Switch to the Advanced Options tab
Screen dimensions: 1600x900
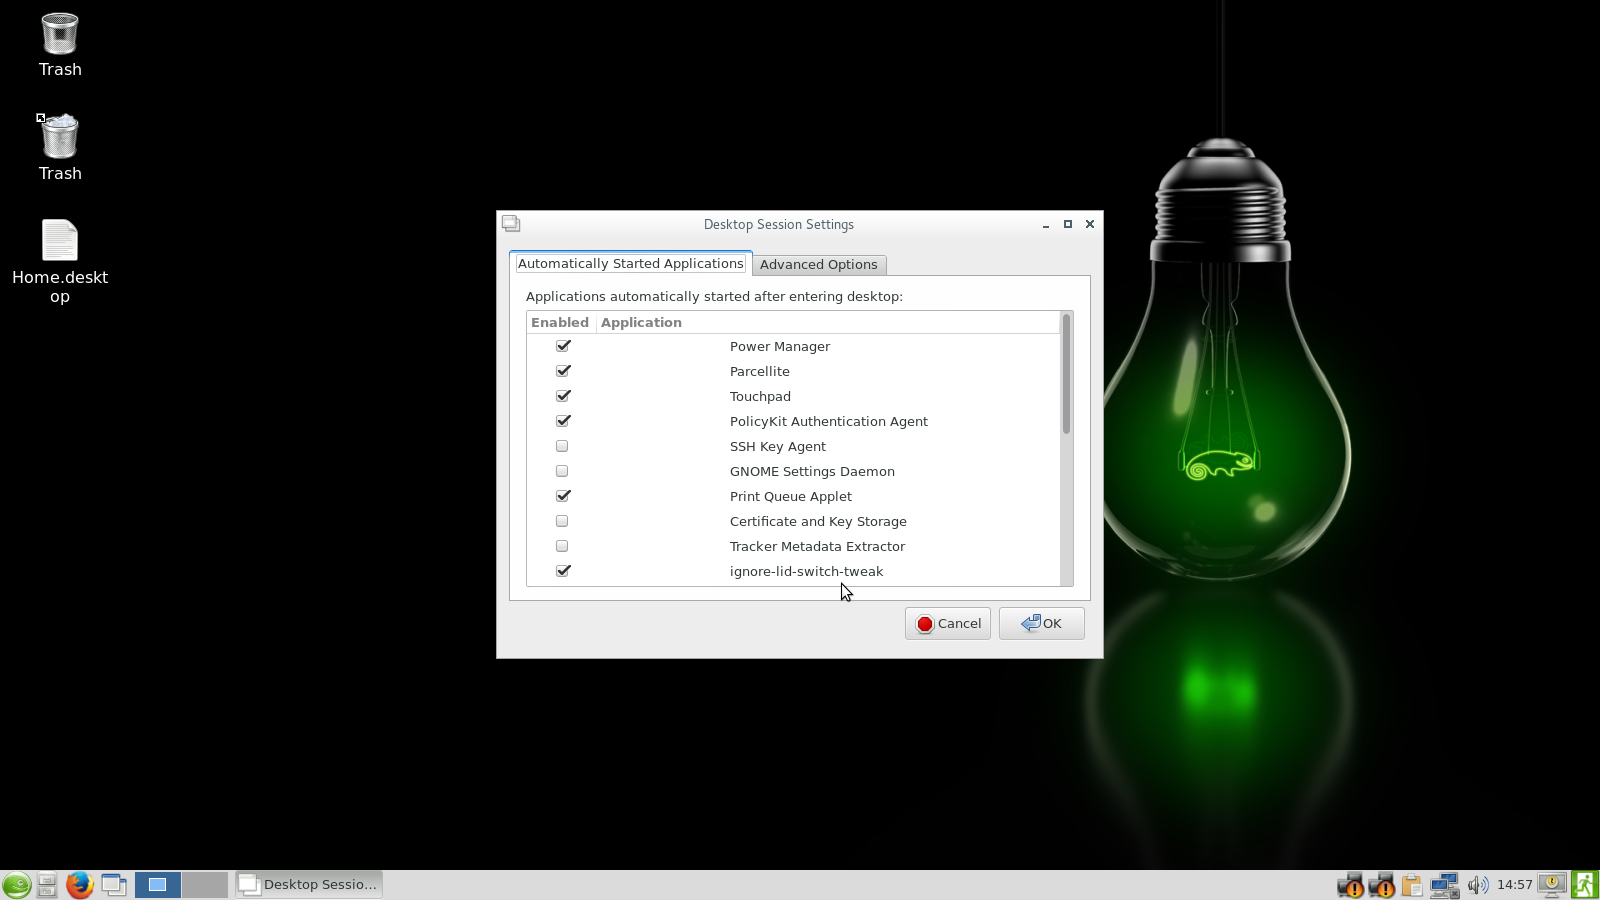coord(818,265)
